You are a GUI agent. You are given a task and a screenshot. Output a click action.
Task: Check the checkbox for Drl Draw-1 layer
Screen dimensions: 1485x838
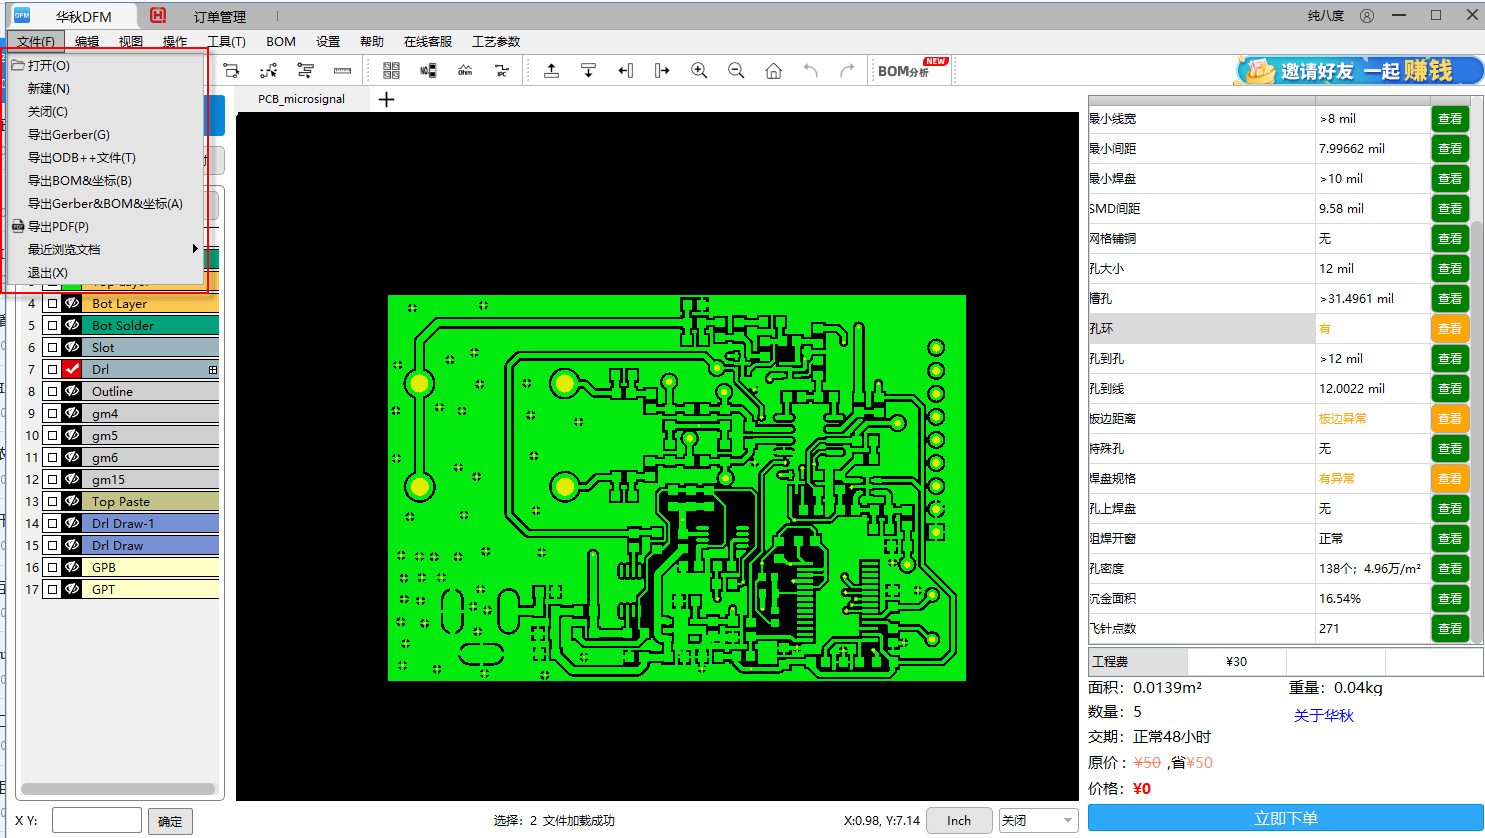pyautogui.click(x=52, y=523)
